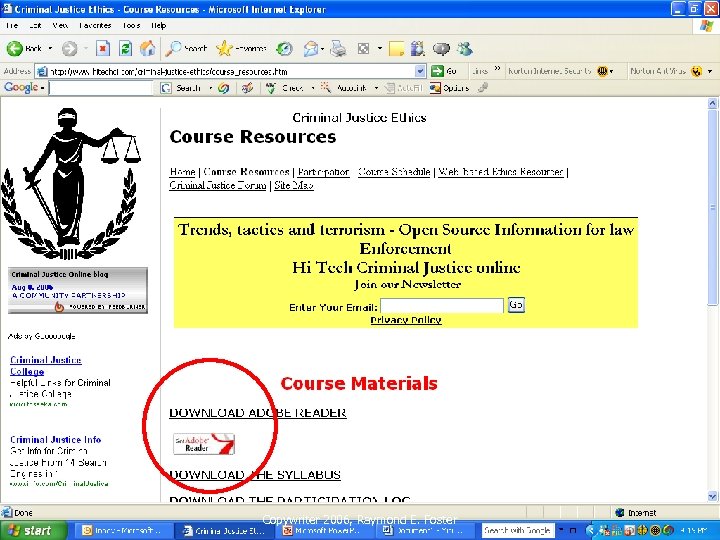The image size is (720, 540).
Task: Open the Tools menu
Action: click(x=131, y=26)
